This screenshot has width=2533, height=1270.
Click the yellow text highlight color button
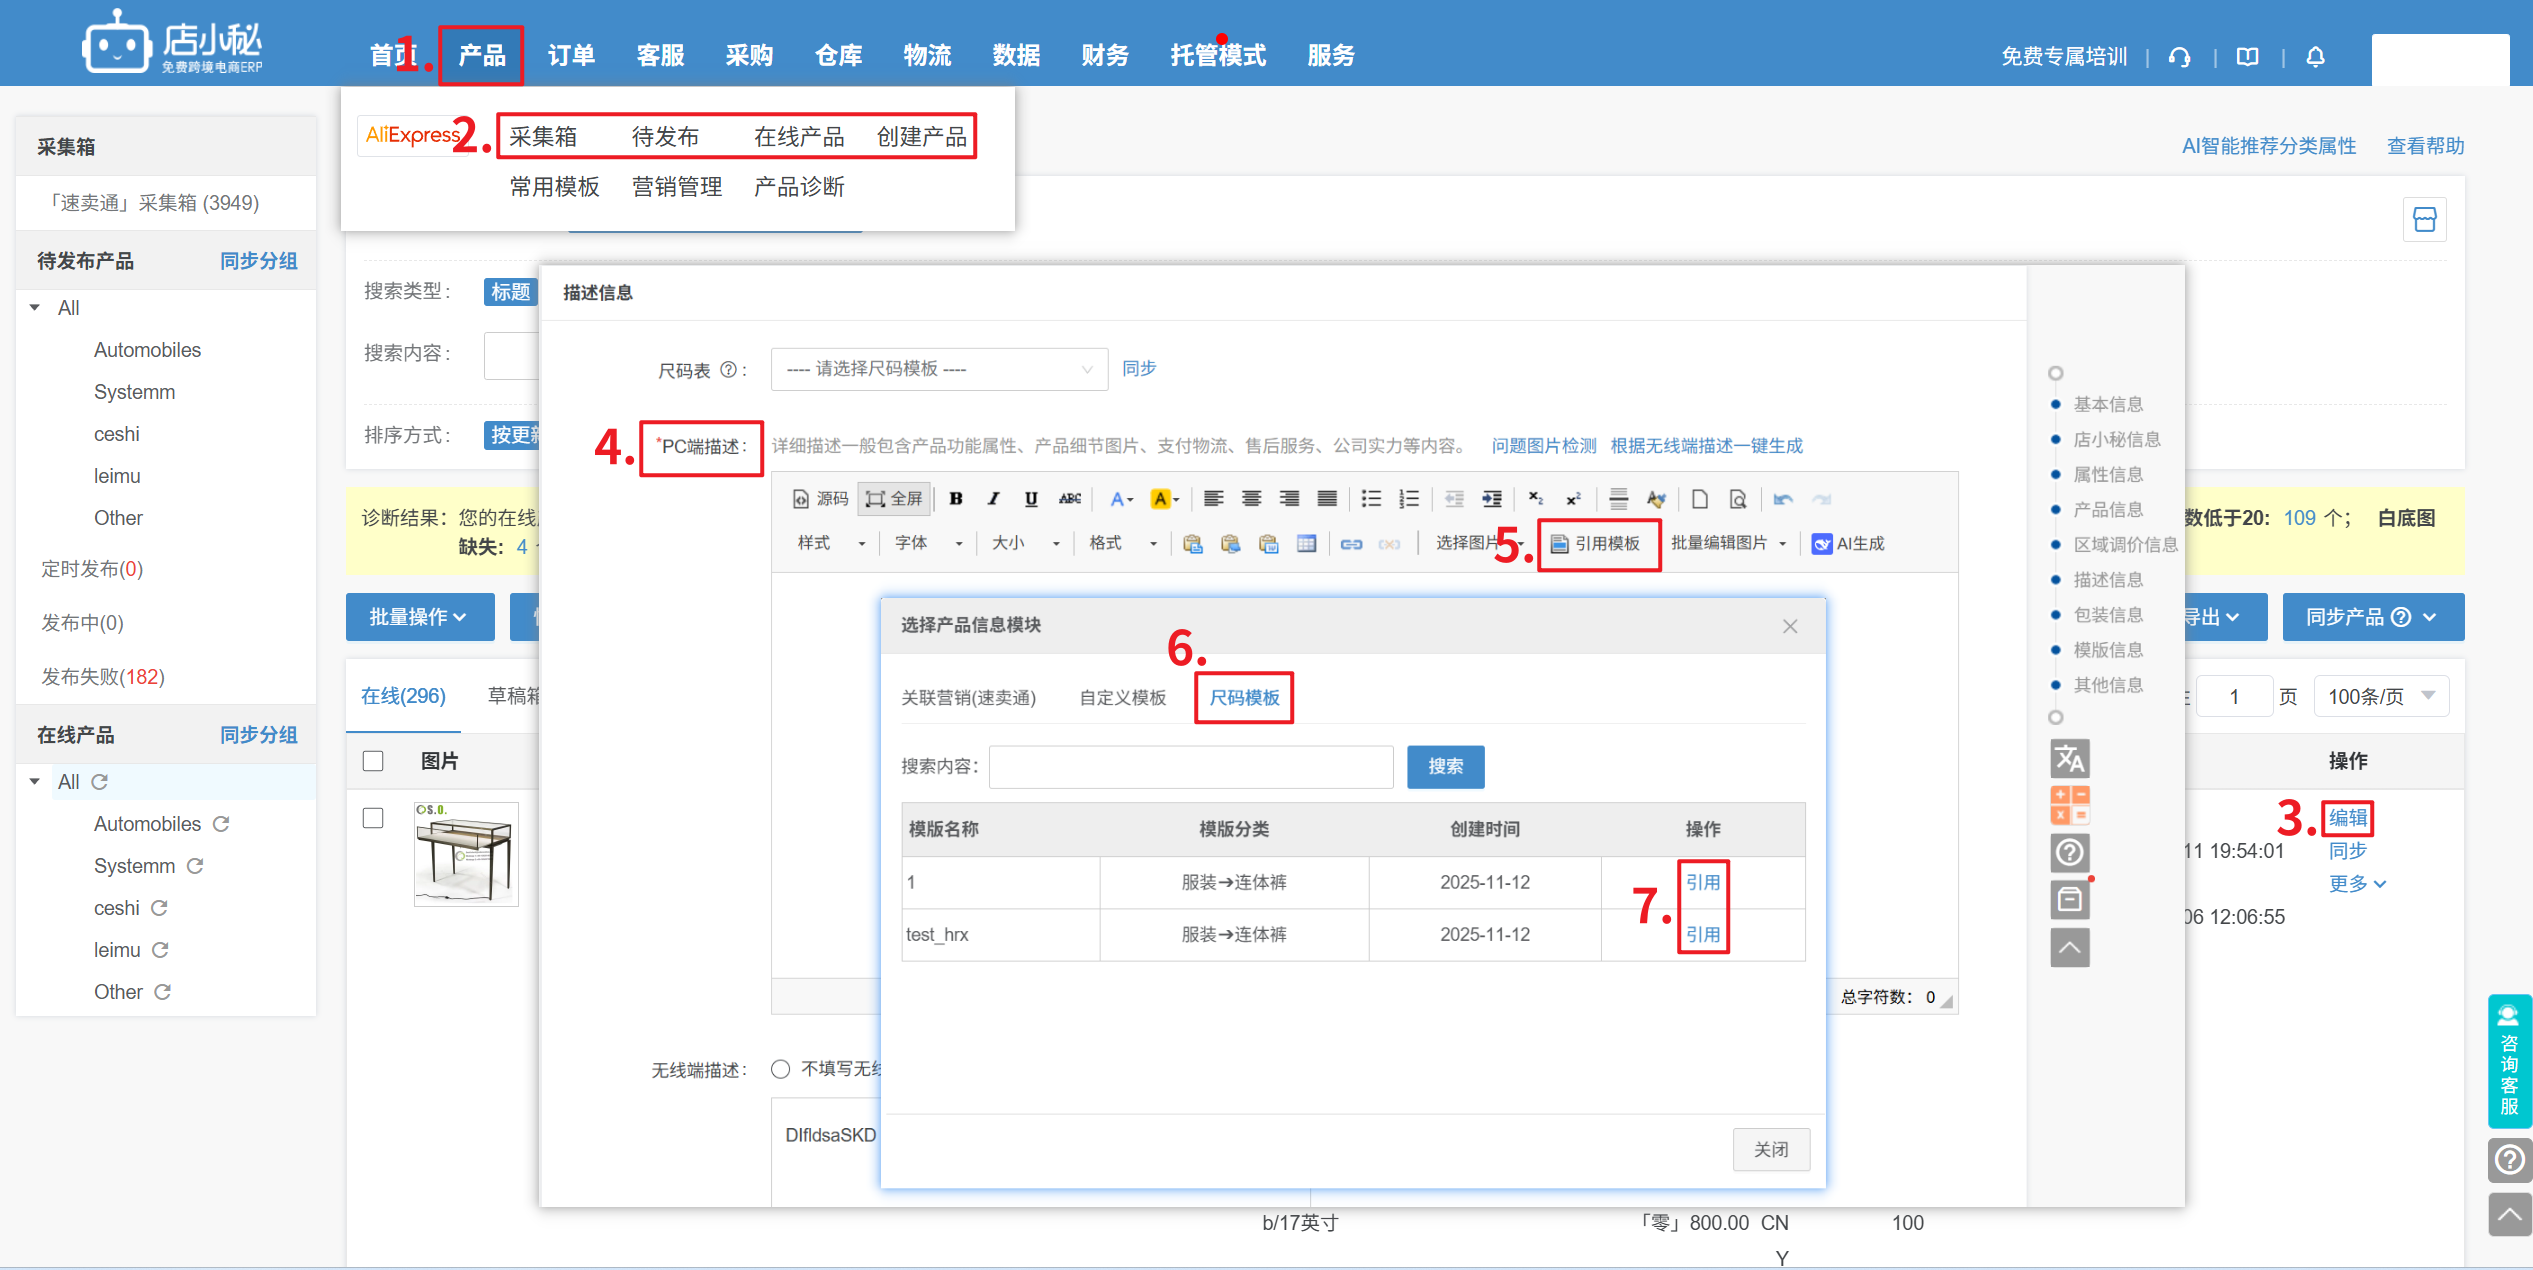tap(1160, 499)
